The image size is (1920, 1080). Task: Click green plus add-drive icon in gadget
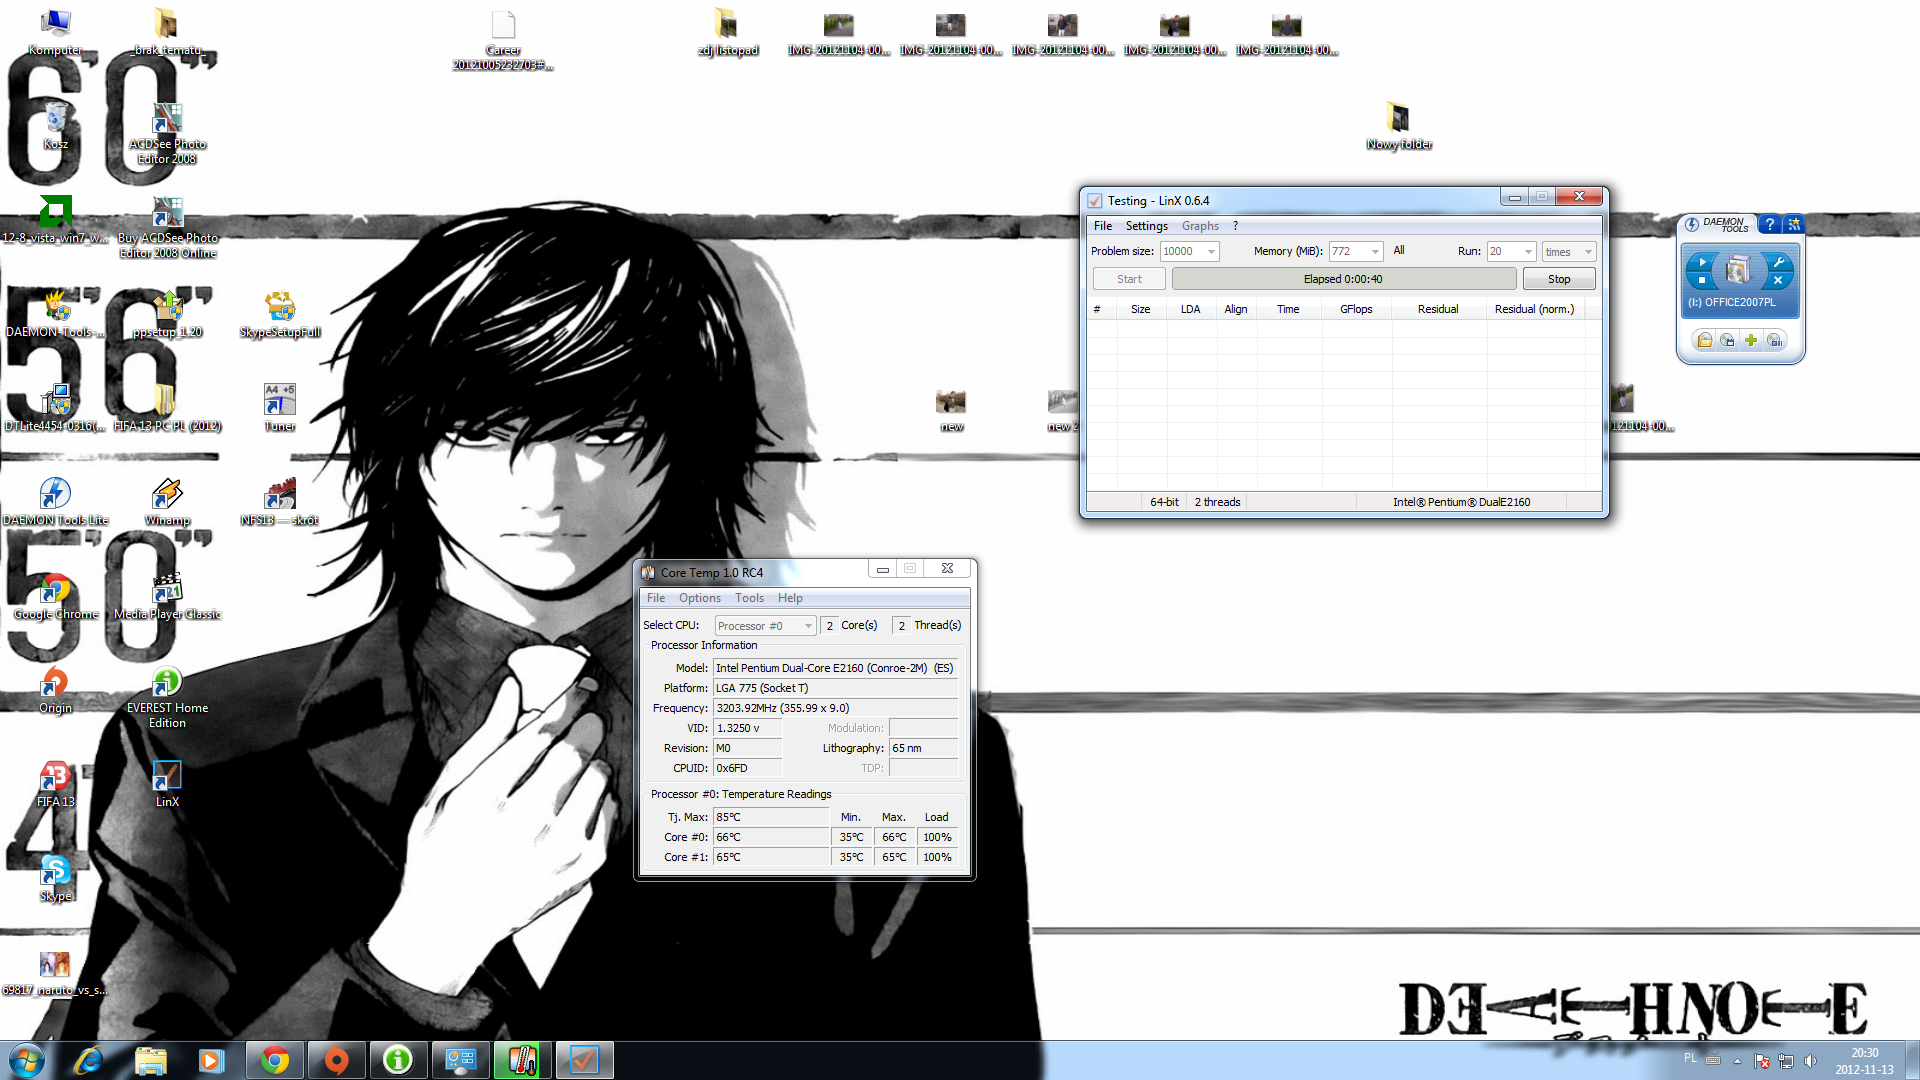[1751, 340]
